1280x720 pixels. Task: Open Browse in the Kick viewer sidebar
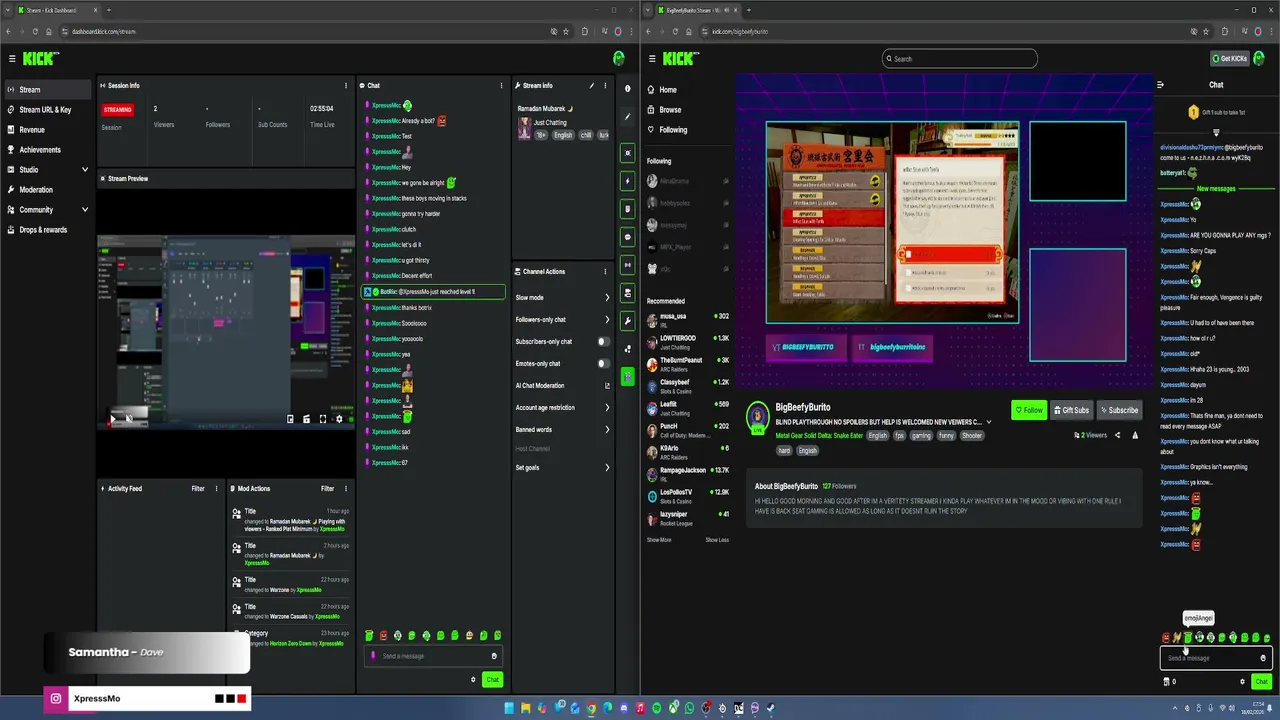point(670,110)
